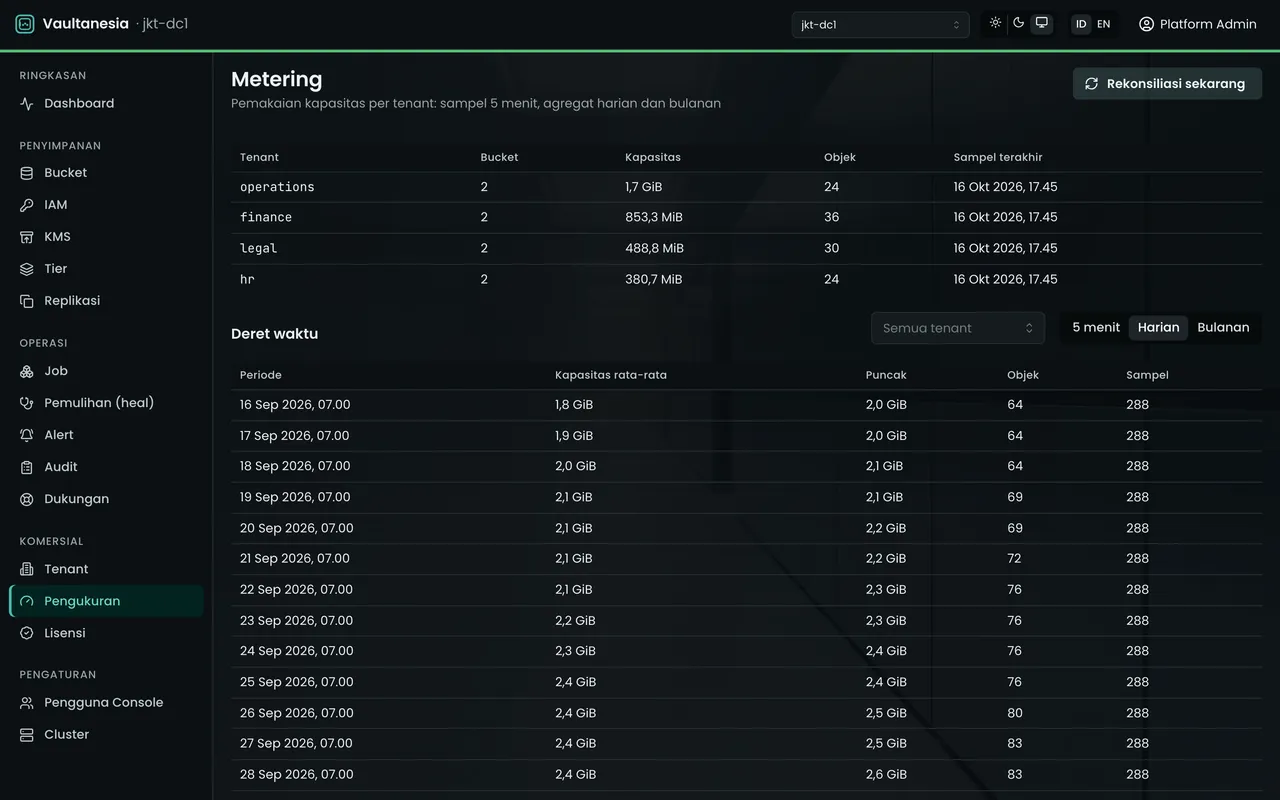Open the Platform Admin user menu
Image resolution: width=1280 pixels, height=800 pixels.
[x=1197, y=24]
